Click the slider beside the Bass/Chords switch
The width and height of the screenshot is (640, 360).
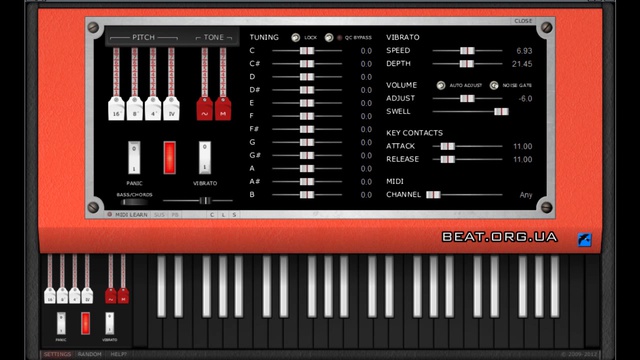point(198,200)
